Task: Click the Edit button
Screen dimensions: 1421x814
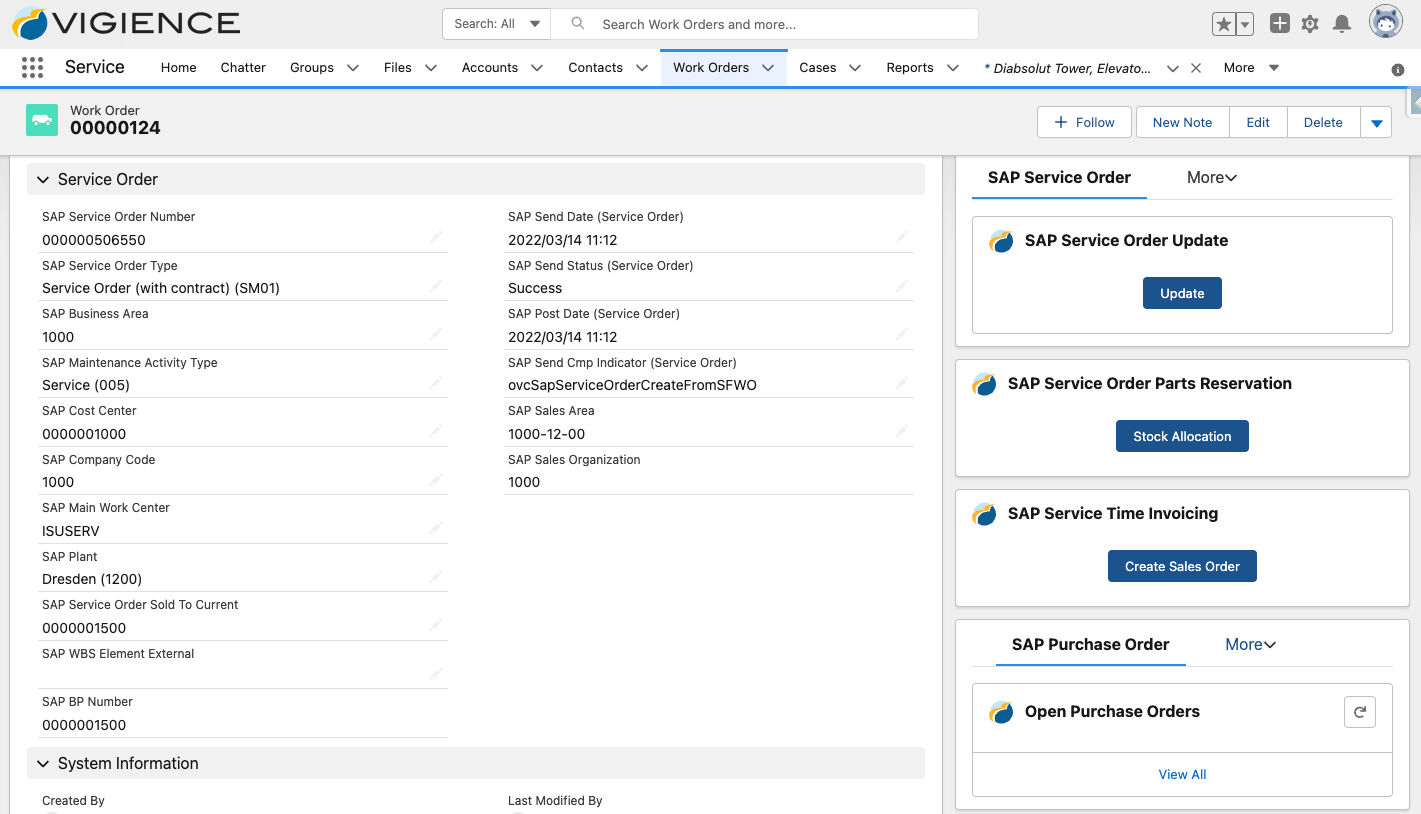Action: 1258,123
